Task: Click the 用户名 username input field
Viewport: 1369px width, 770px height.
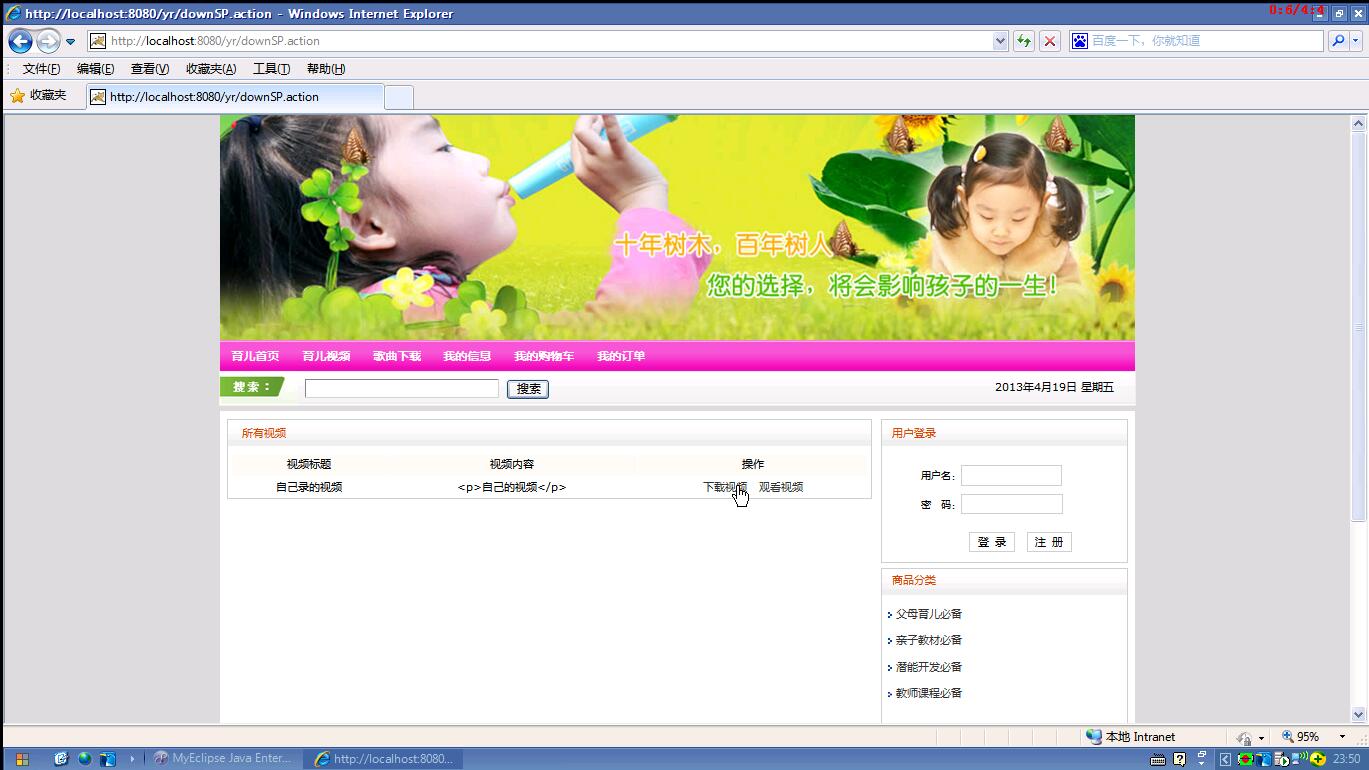Action: click(1011, 476)
